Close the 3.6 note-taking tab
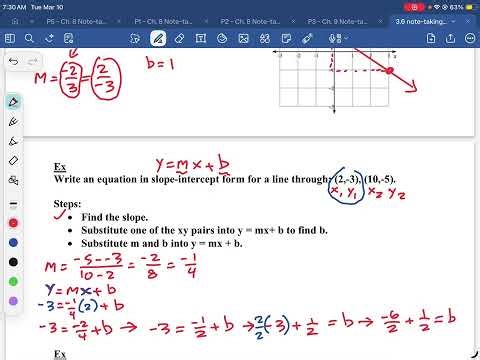480x360 pixels. [468, 21]
